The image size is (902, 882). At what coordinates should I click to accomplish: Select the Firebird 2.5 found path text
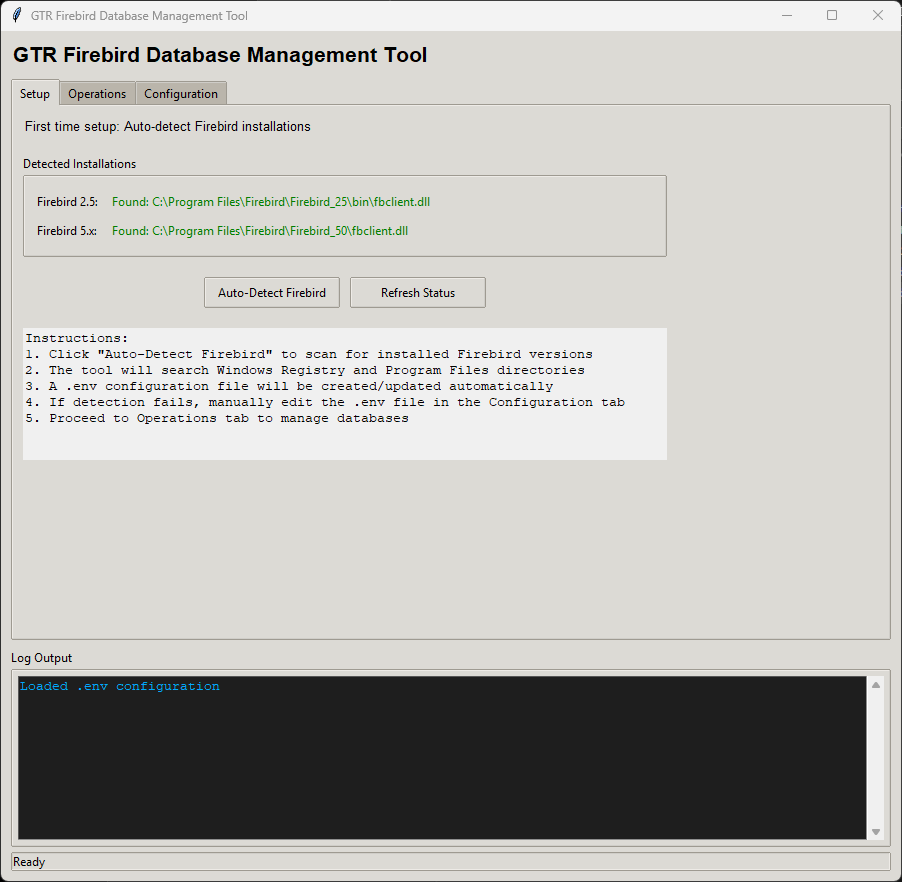270,202
